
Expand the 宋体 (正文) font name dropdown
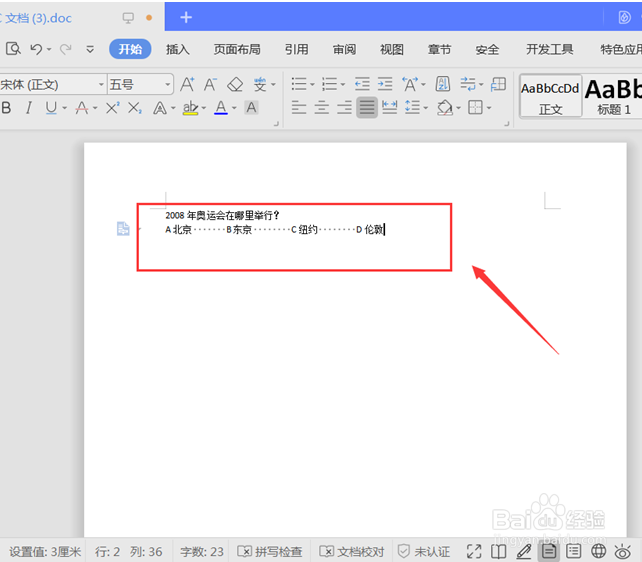(101, 85)
